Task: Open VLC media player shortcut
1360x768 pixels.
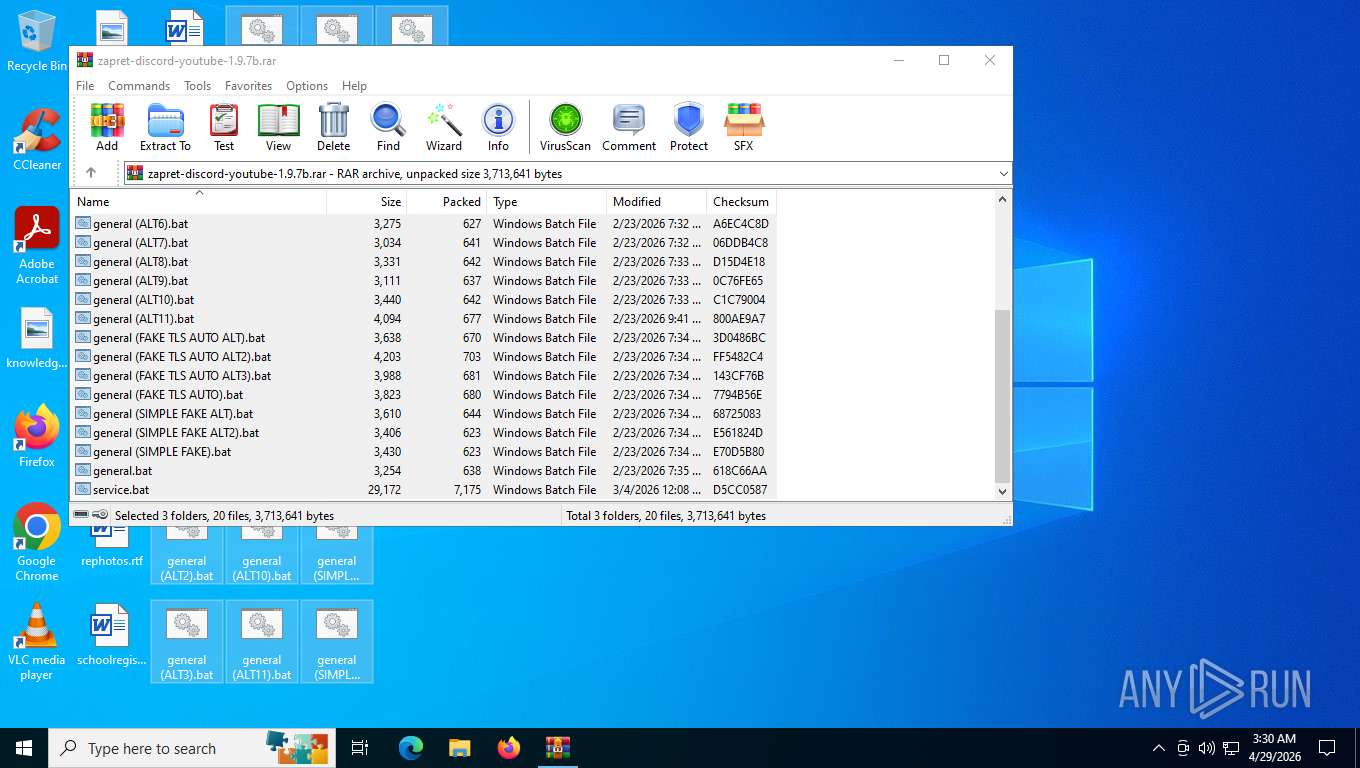Action: [x=37, y=641]
